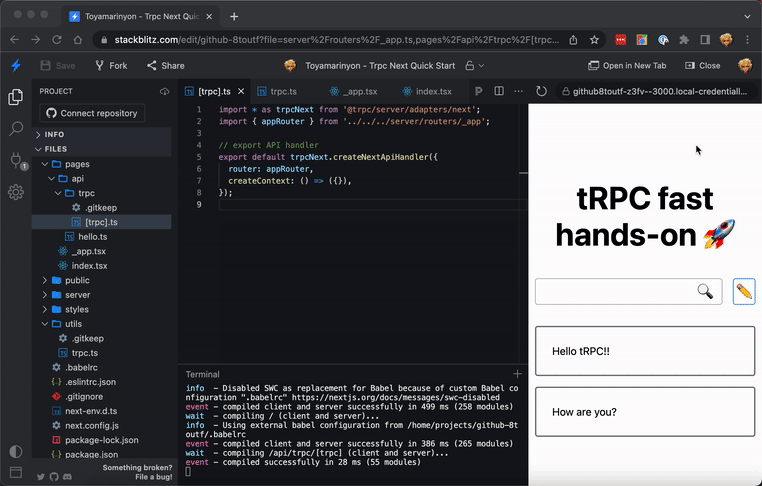
Task: Toggle the bottom panel layout icon
Action: click(x=16, y=472)
